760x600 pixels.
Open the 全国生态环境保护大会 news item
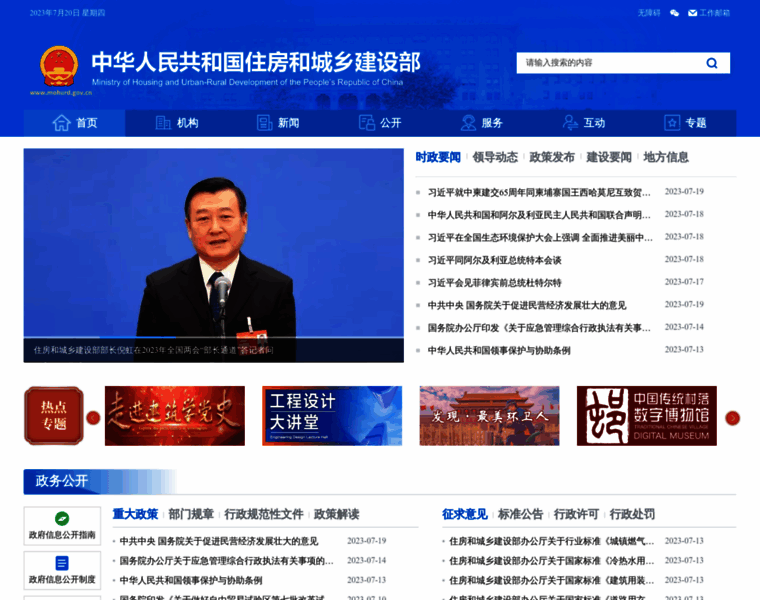[x=540, y=237]
